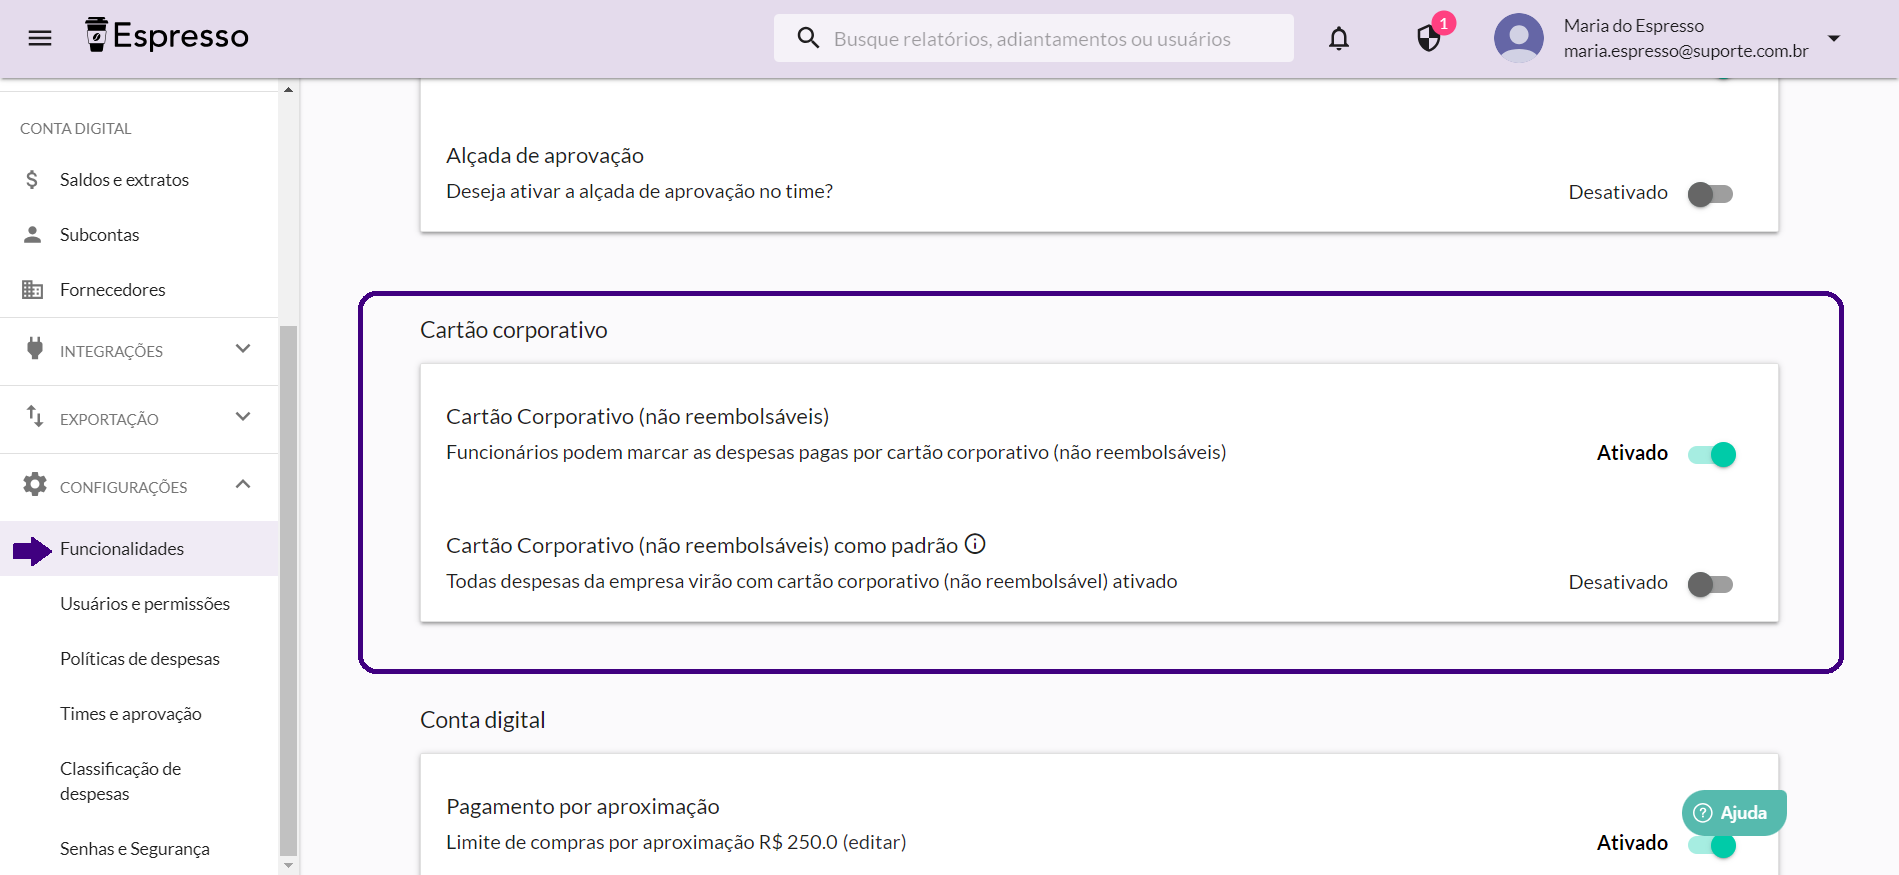Open the shield security alerts icon

tap(1429, 39)
